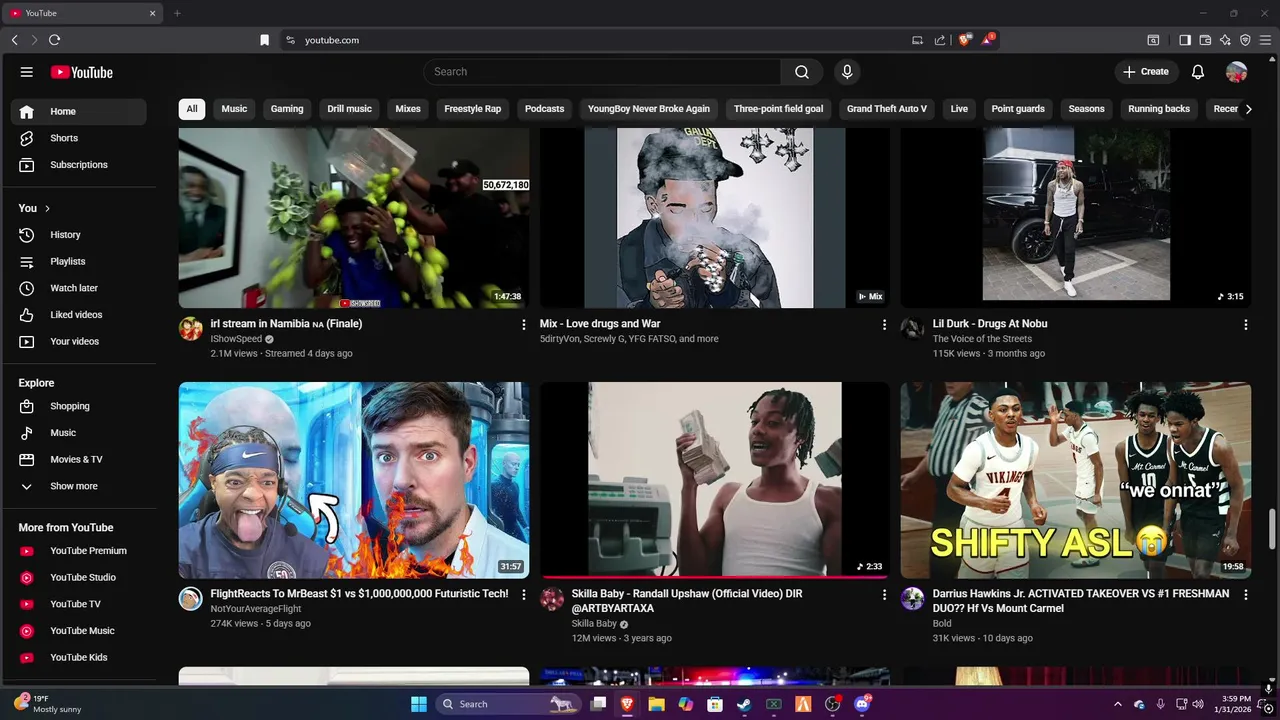The height and width of the screenshot is (720, 1280).
Task: Open YouTube TV link
Action: [x=78, y=604]
